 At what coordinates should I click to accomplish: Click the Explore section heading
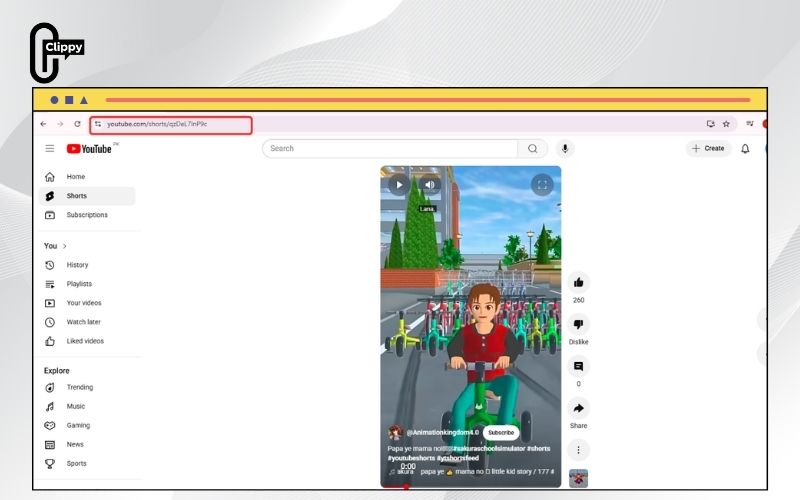pos(57,371)
